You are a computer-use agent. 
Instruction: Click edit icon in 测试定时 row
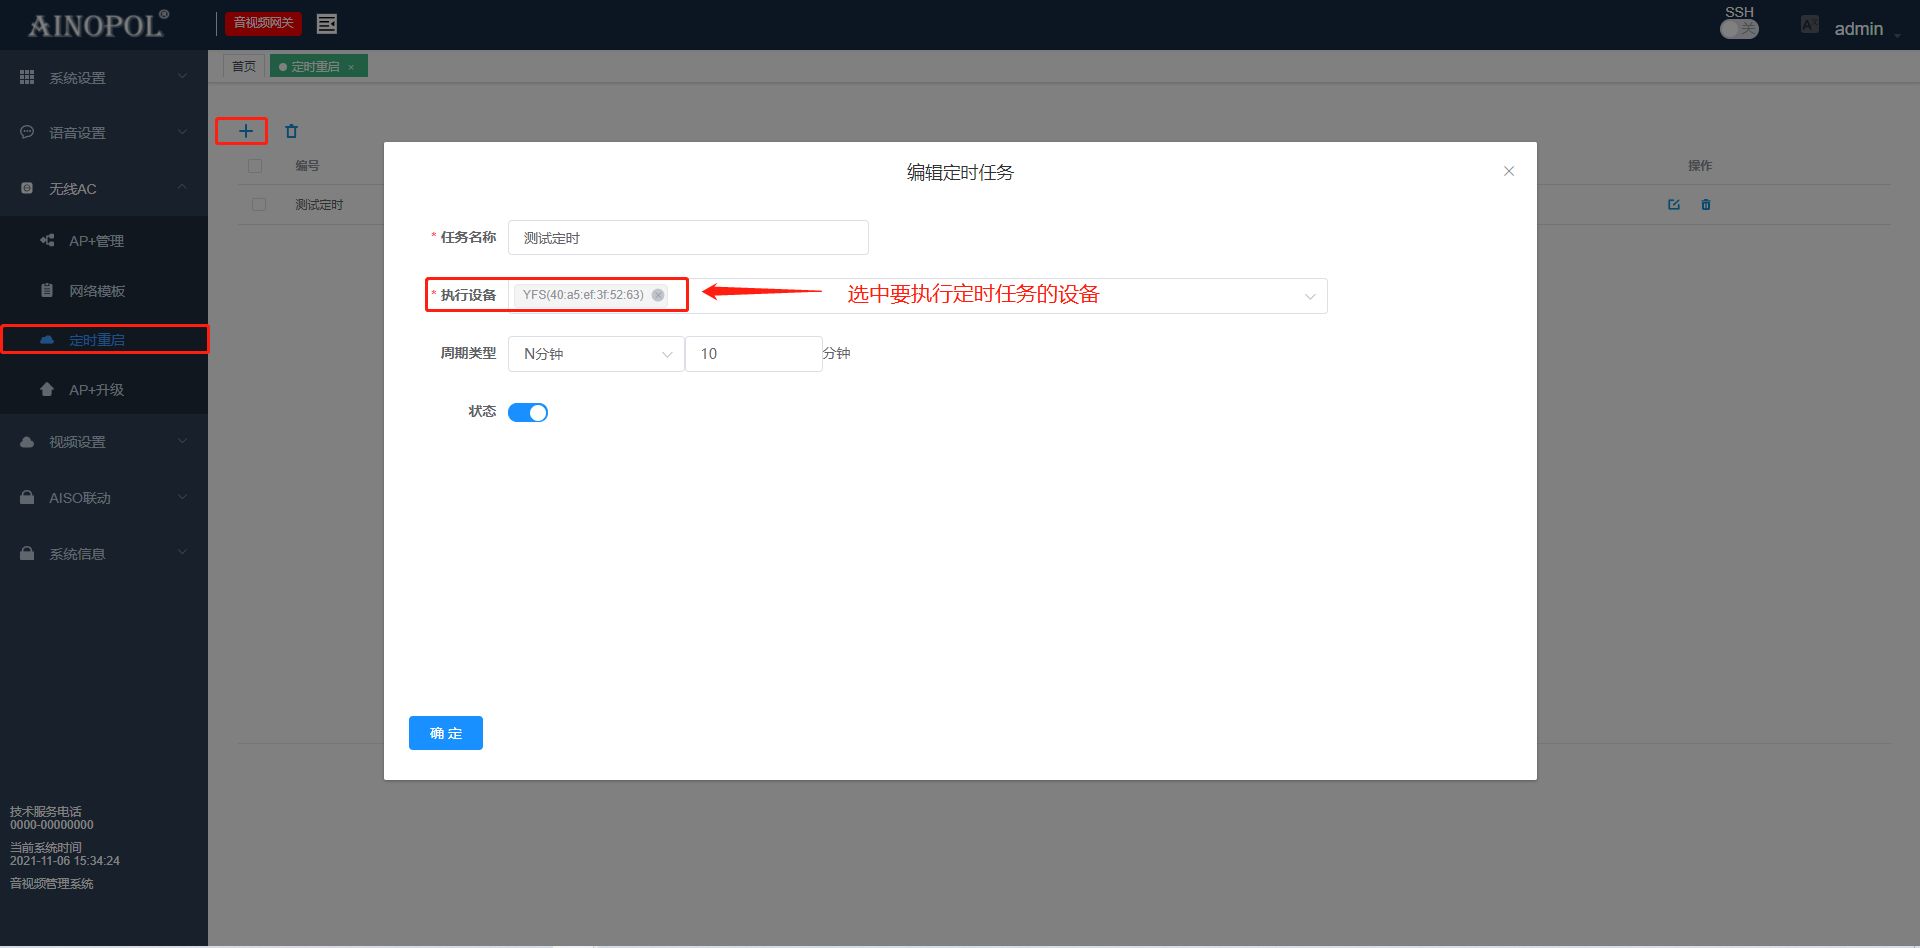(x=1673, y=205)
